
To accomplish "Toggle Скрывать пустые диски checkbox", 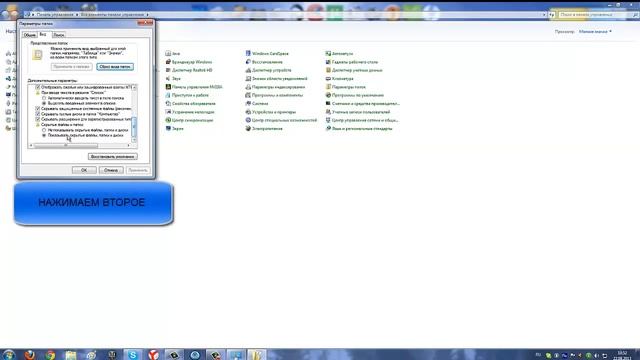I will [x=38, y=114].
